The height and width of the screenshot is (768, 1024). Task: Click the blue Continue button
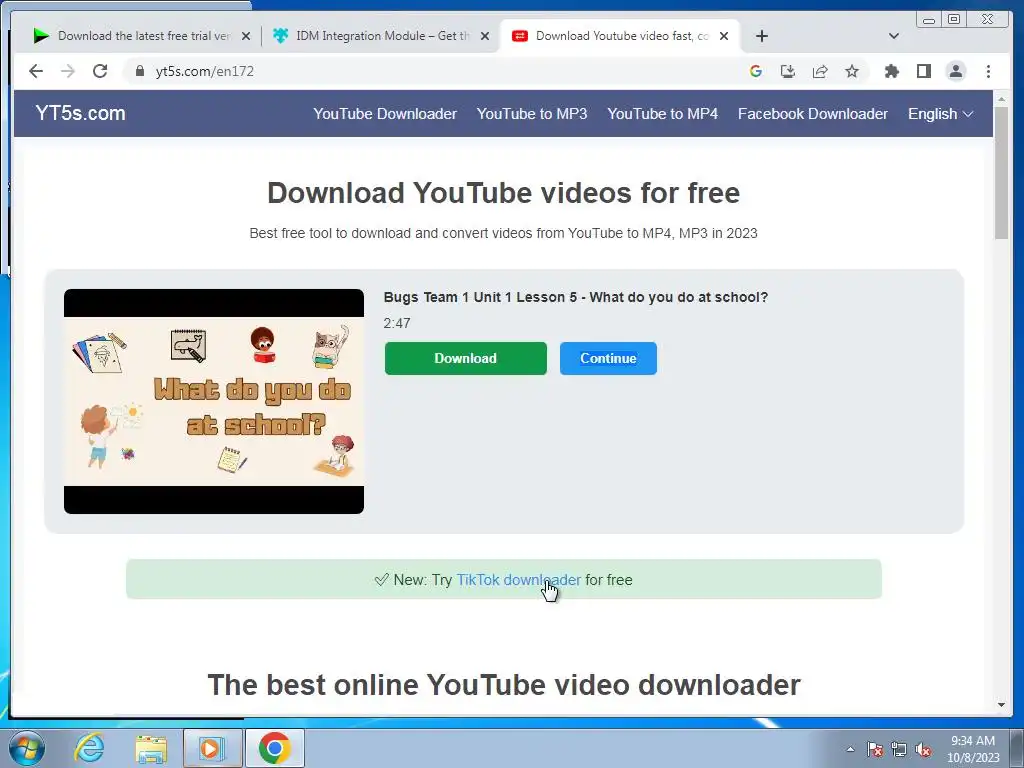click(x=608, y=358)
